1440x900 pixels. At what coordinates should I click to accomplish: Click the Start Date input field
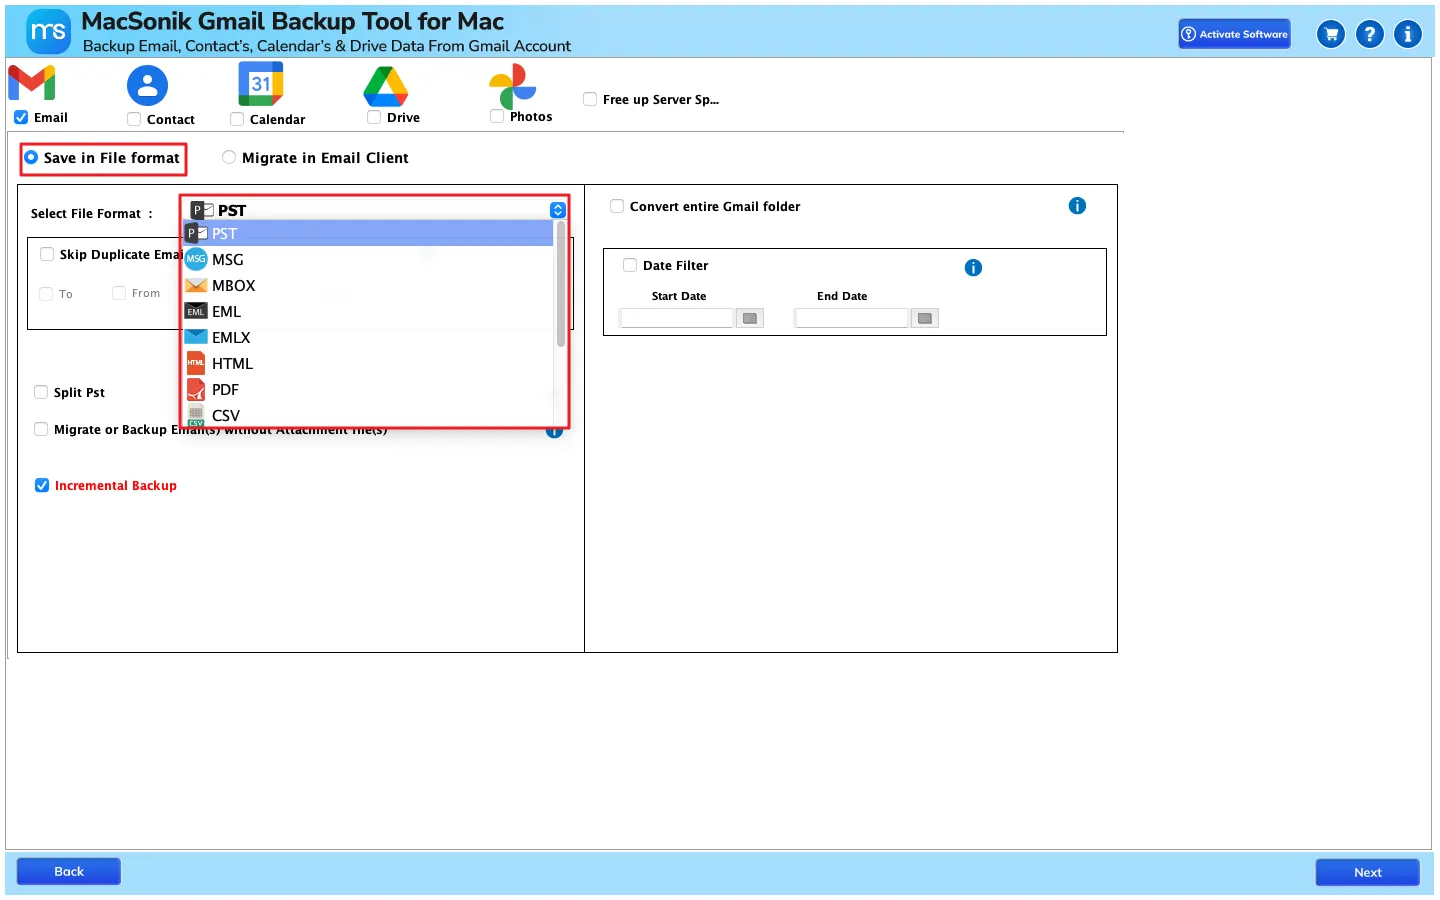(x=677, y=318)
